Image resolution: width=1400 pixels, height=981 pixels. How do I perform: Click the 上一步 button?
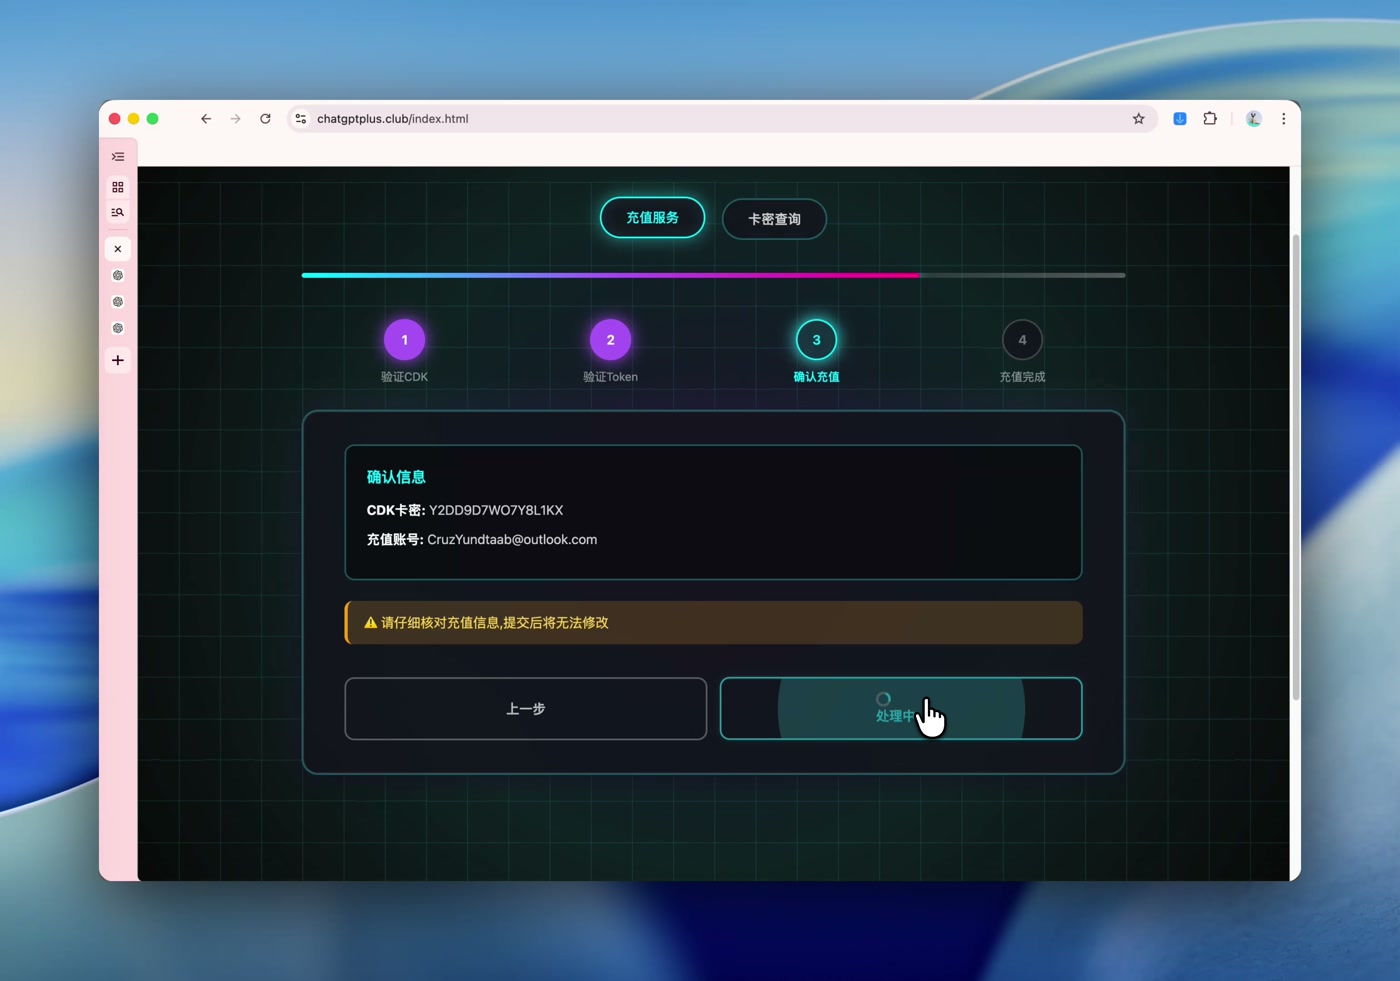[x=526, y=709]
